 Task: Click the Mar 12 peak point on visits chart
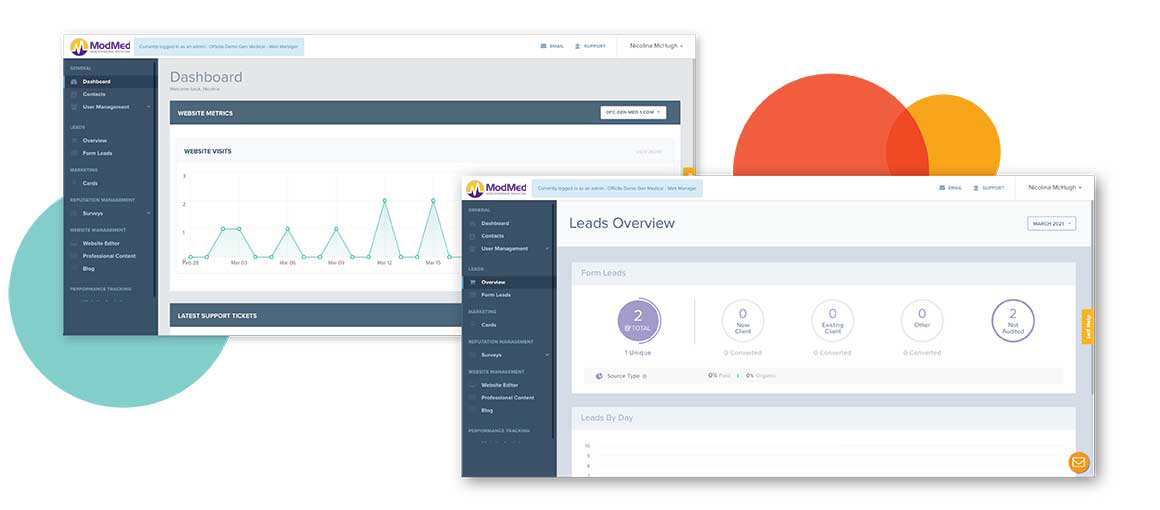pyautogui.click(x=385, y=201)
